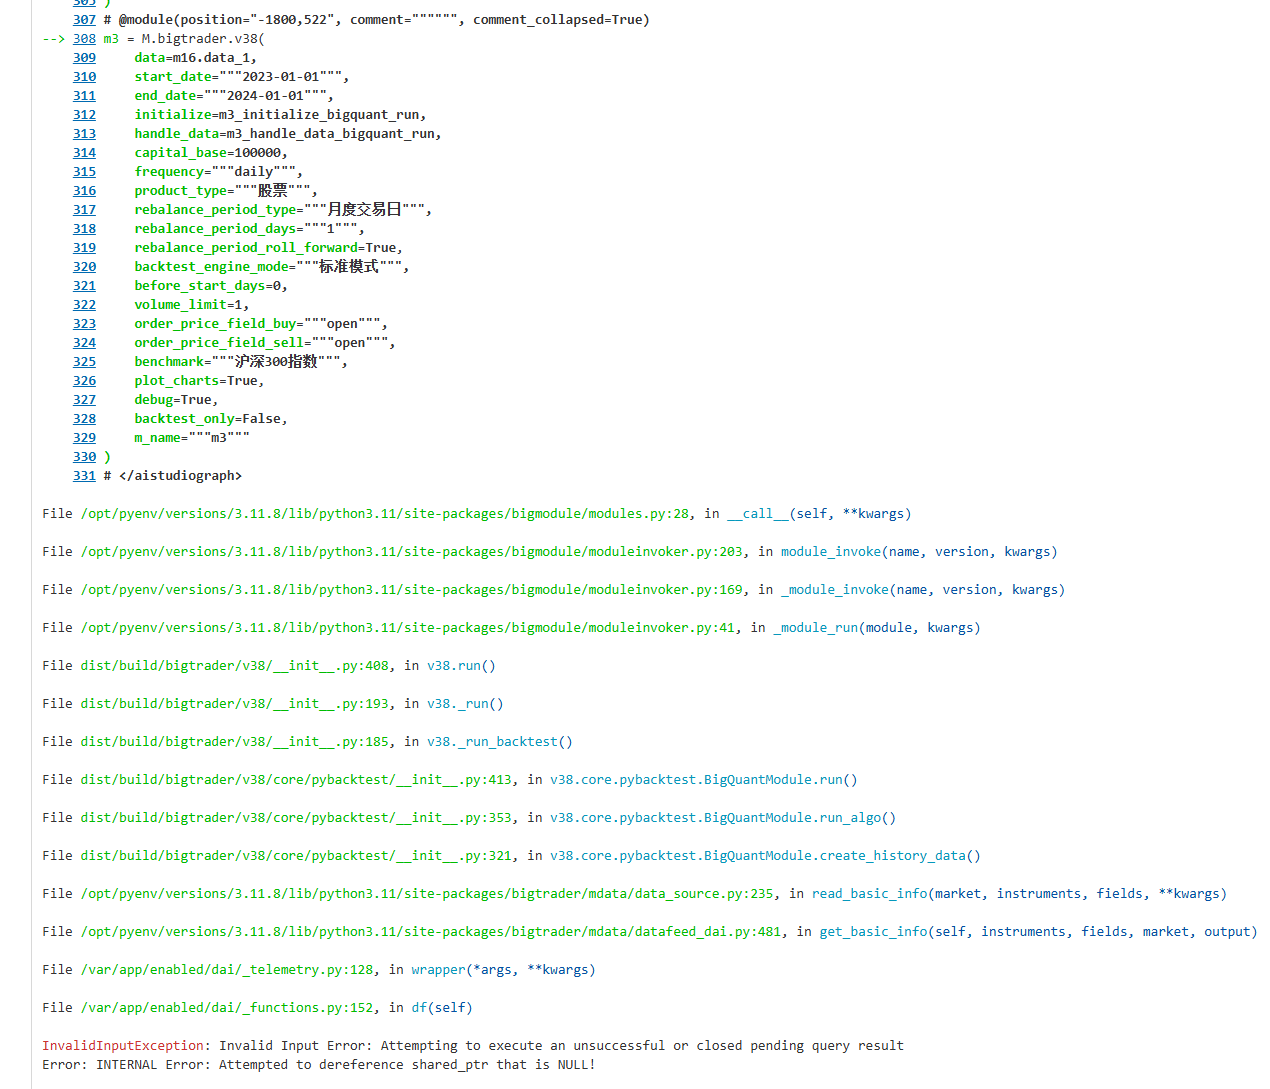Screen dimensions: 1270x1089
Task: Open modules.py:28 file path link
Action: [385, 514]
